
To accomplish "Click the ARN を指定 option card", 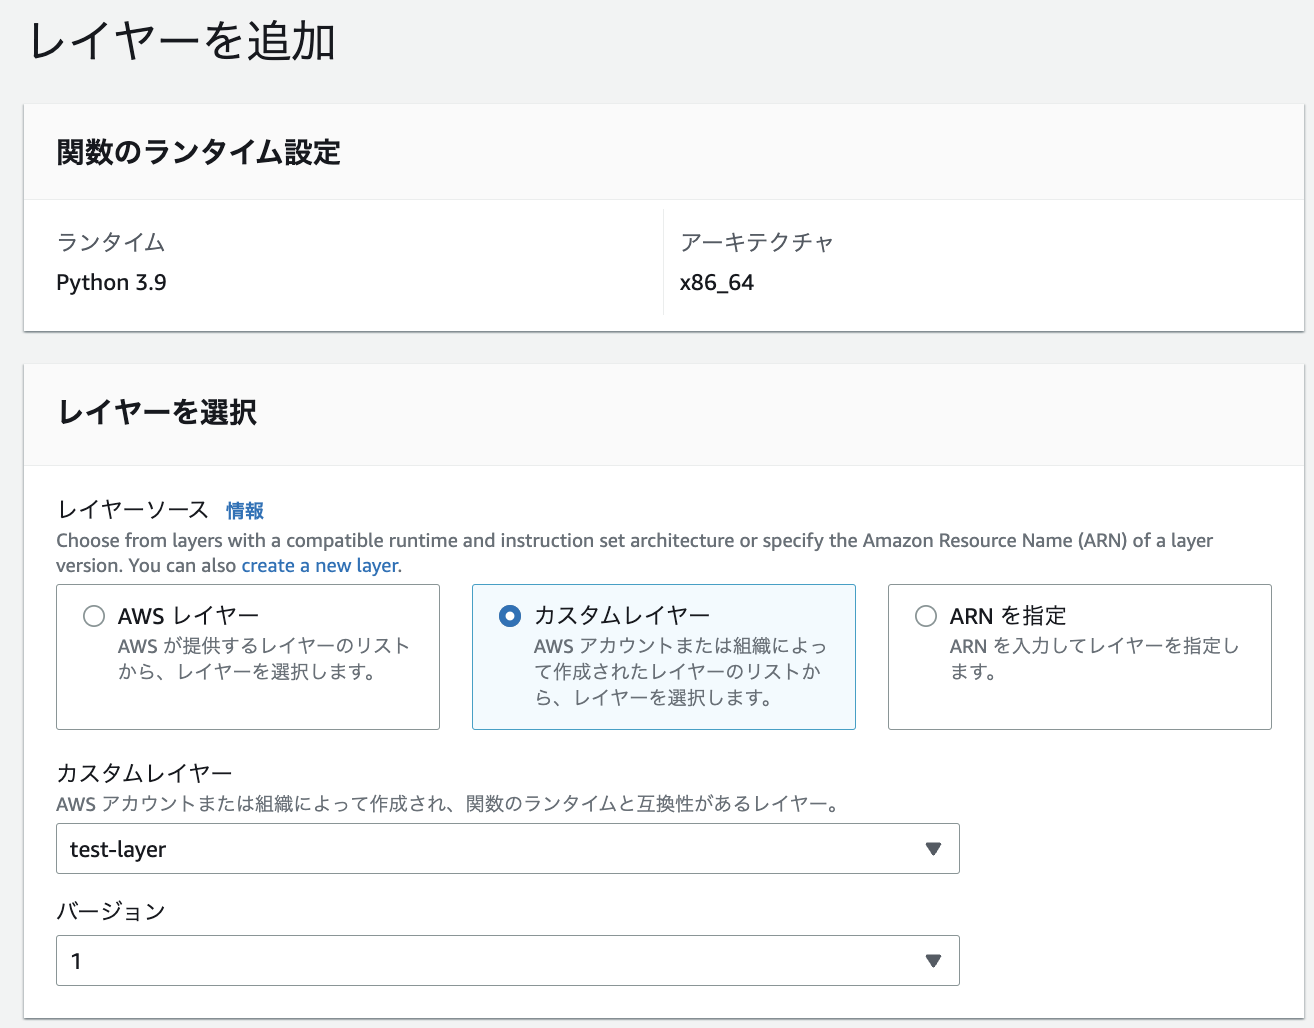I will [x=1079, y=657].
